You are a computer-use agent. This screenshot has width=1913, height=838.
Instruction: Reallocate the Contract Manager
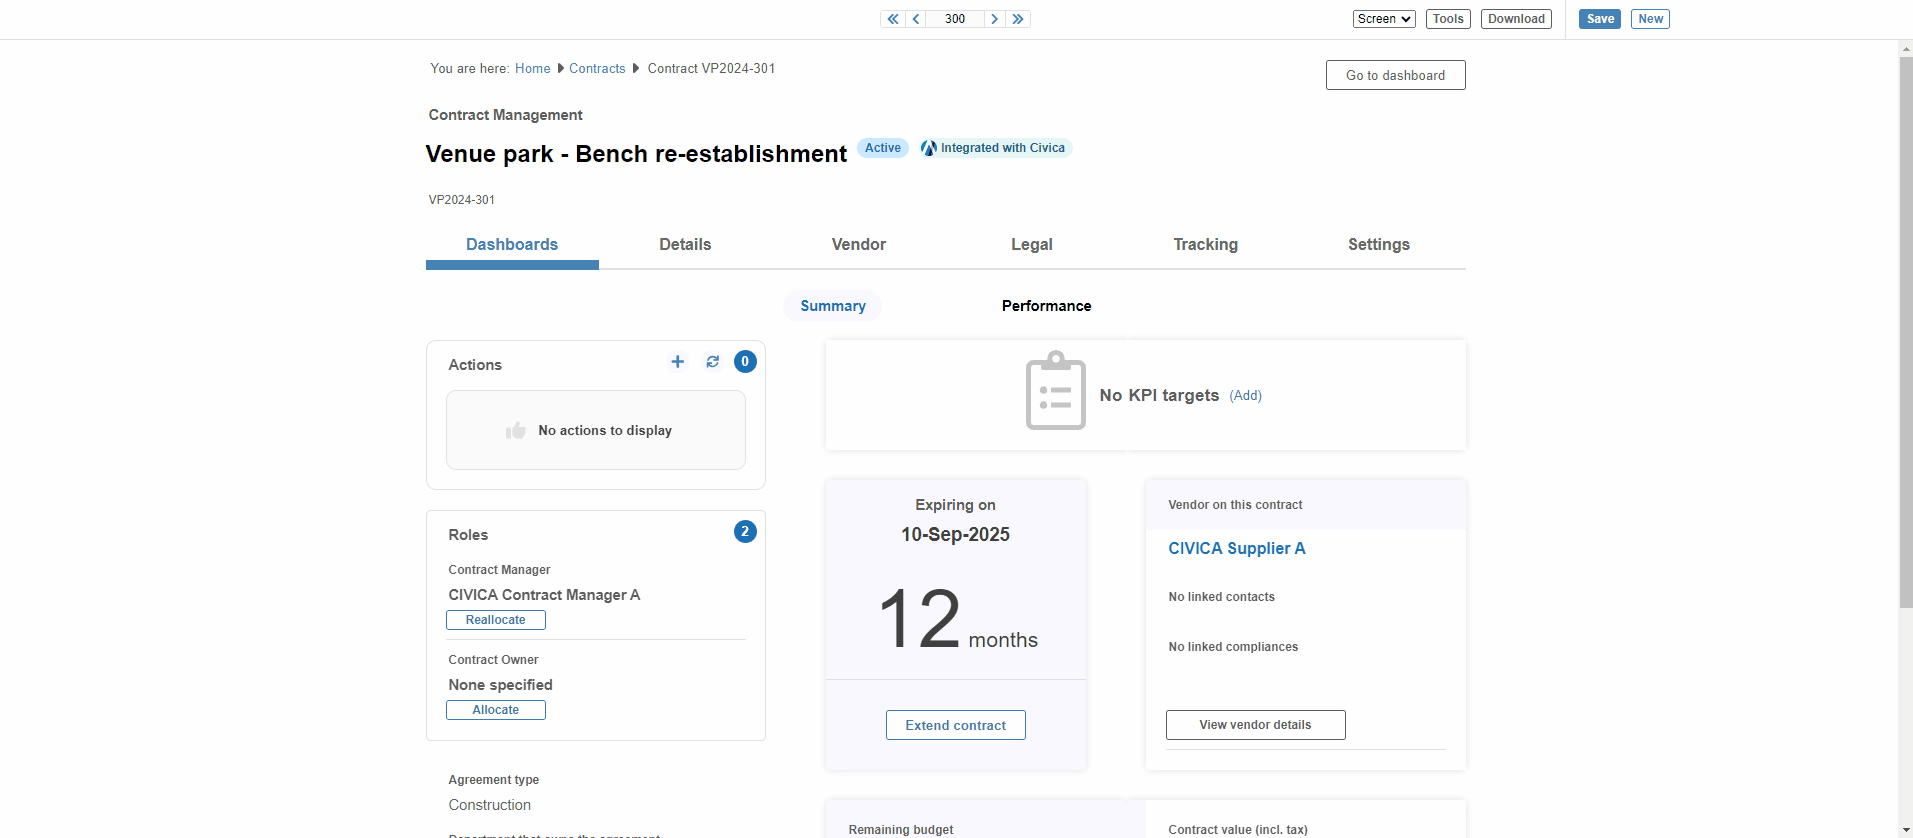[496, 620]
